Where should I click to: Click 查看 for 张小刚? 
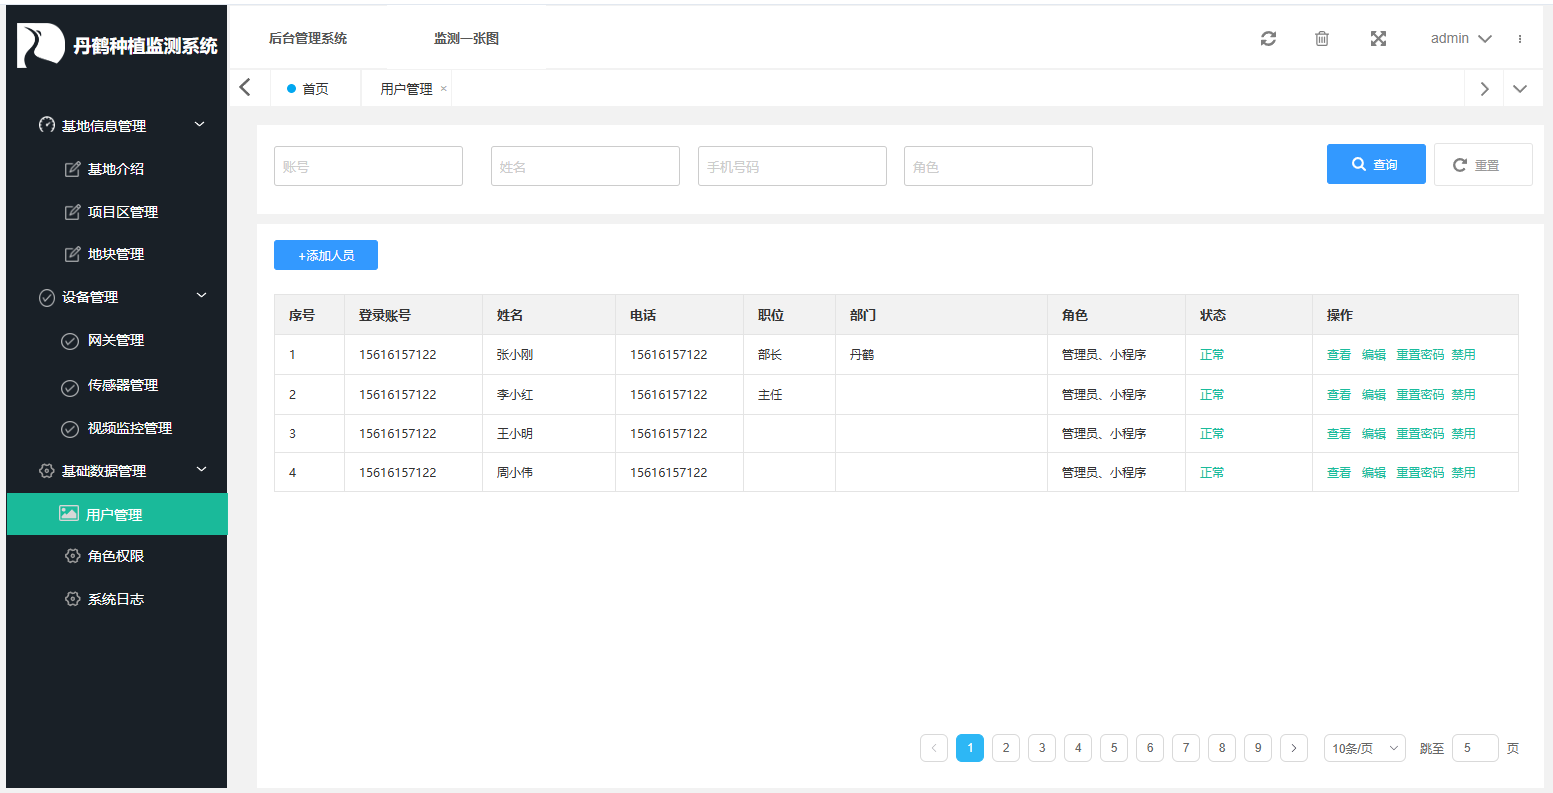[x=1339, y=355]
